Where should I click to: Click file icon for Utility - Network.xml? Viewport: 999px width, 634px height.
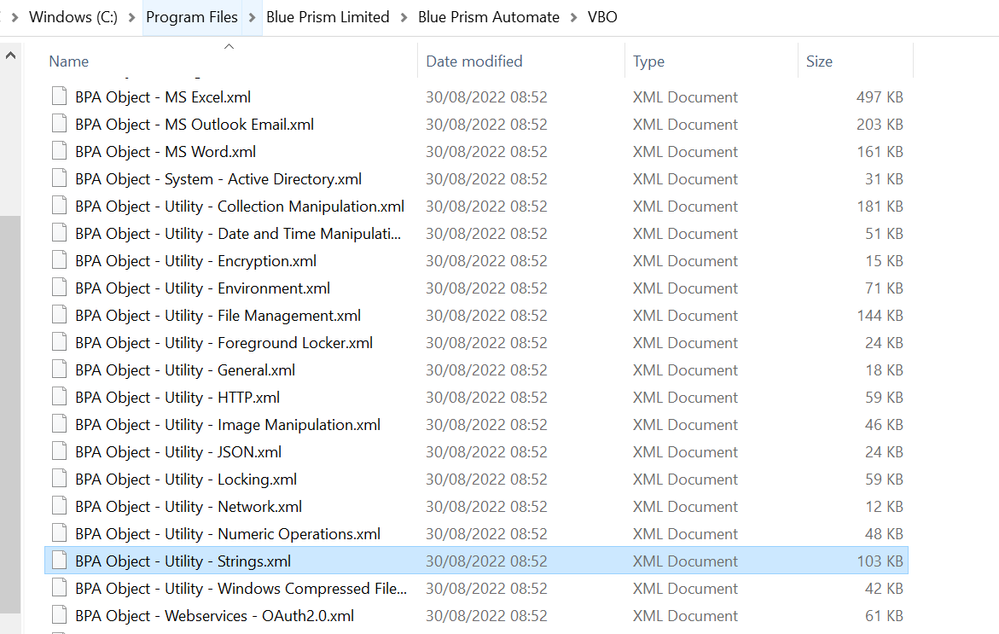59,506
